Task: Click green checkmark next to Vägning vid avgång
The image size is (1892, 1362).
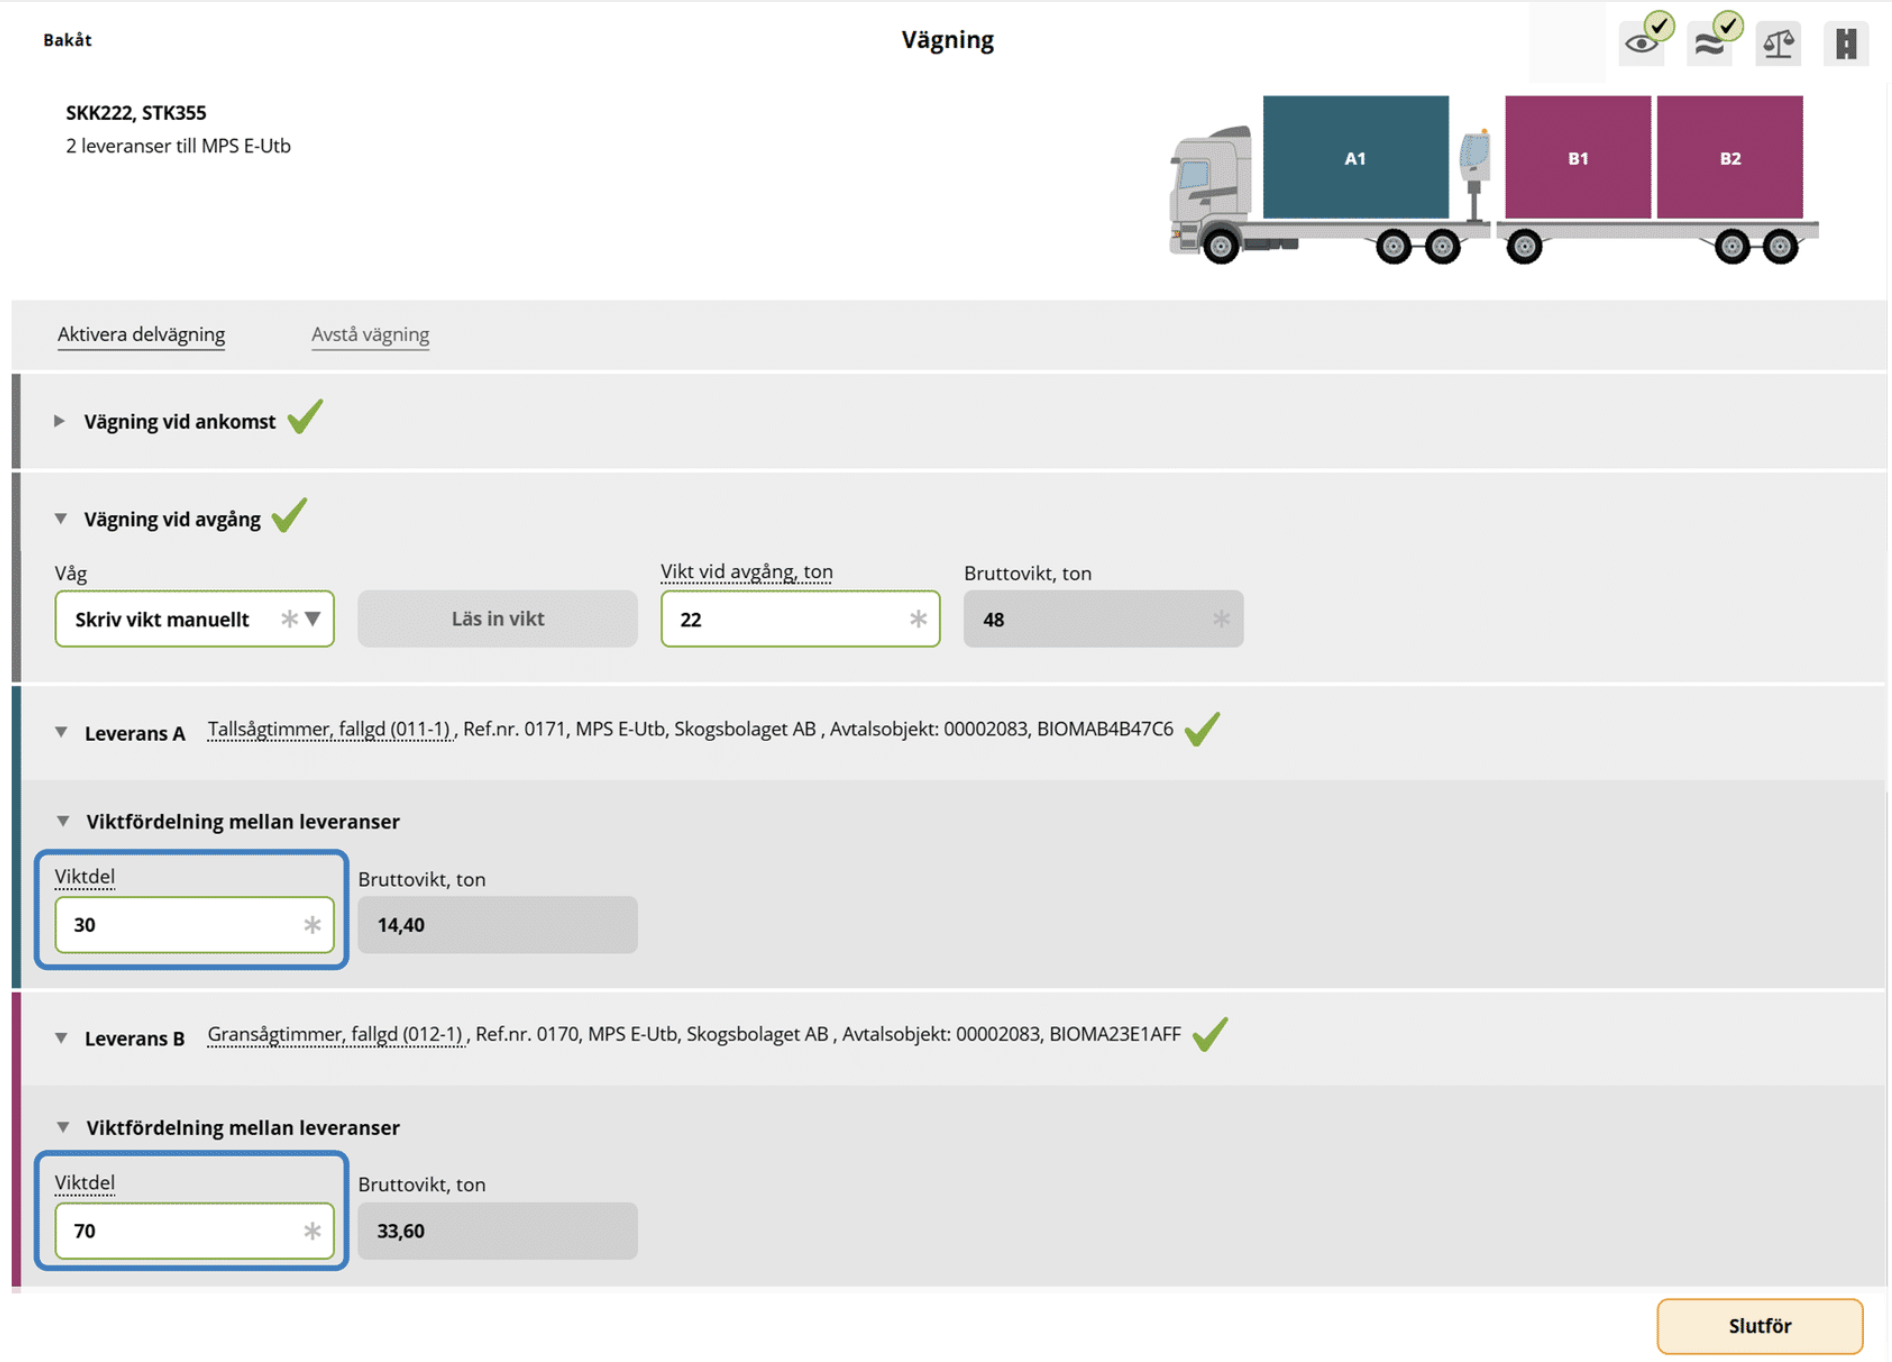Action: point(289,514)
